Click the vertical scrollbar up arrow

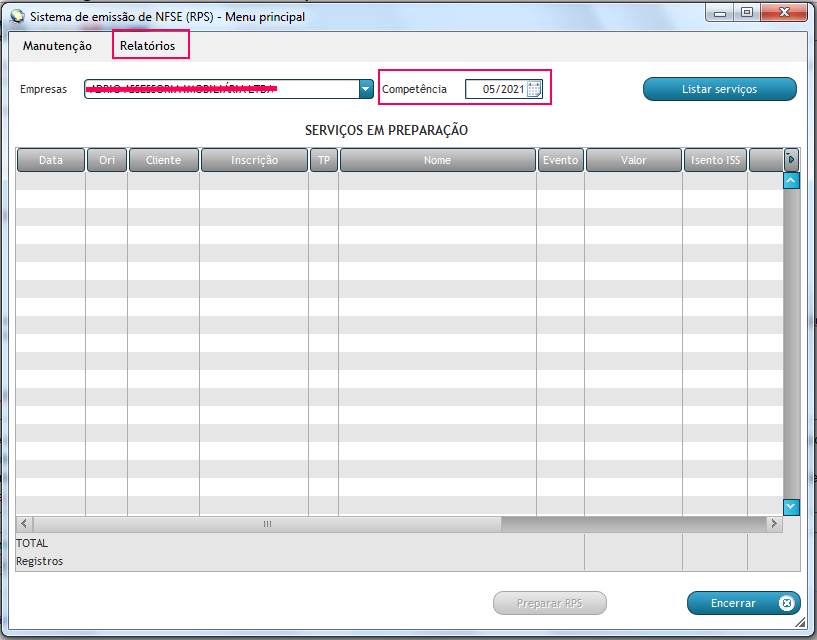click(x=791, y=181)
